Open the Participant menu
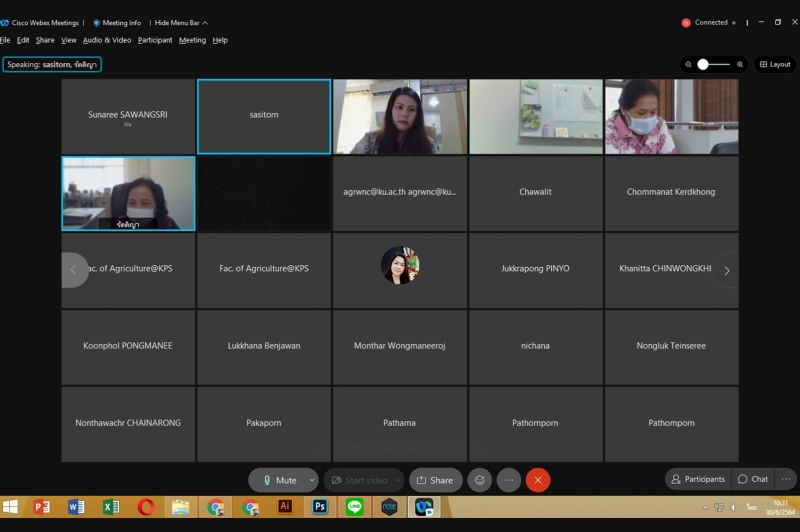This screenshot has width=800, height=532. coord(155,40)
